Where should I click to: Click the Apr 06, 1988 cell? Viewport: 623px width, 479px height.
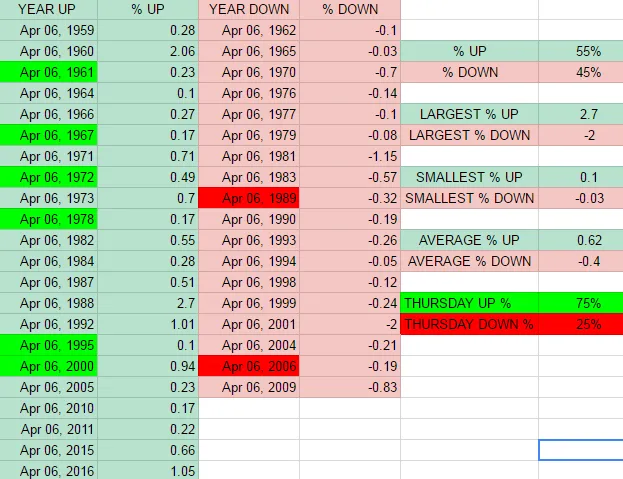coord(48,303)
